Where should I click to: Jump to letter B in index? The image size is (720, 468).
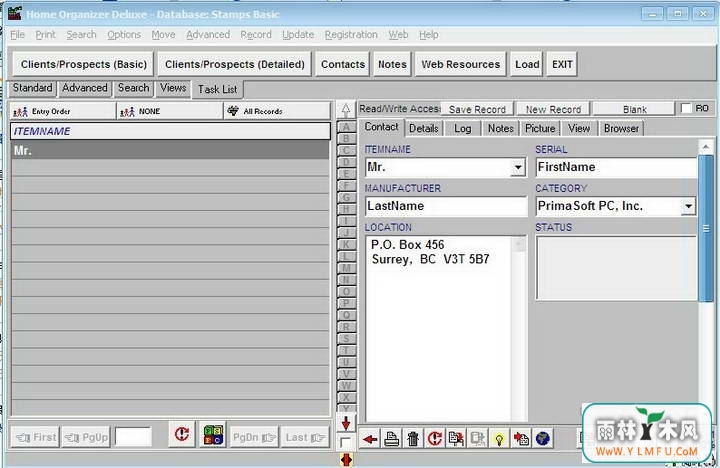coord(346,138)
